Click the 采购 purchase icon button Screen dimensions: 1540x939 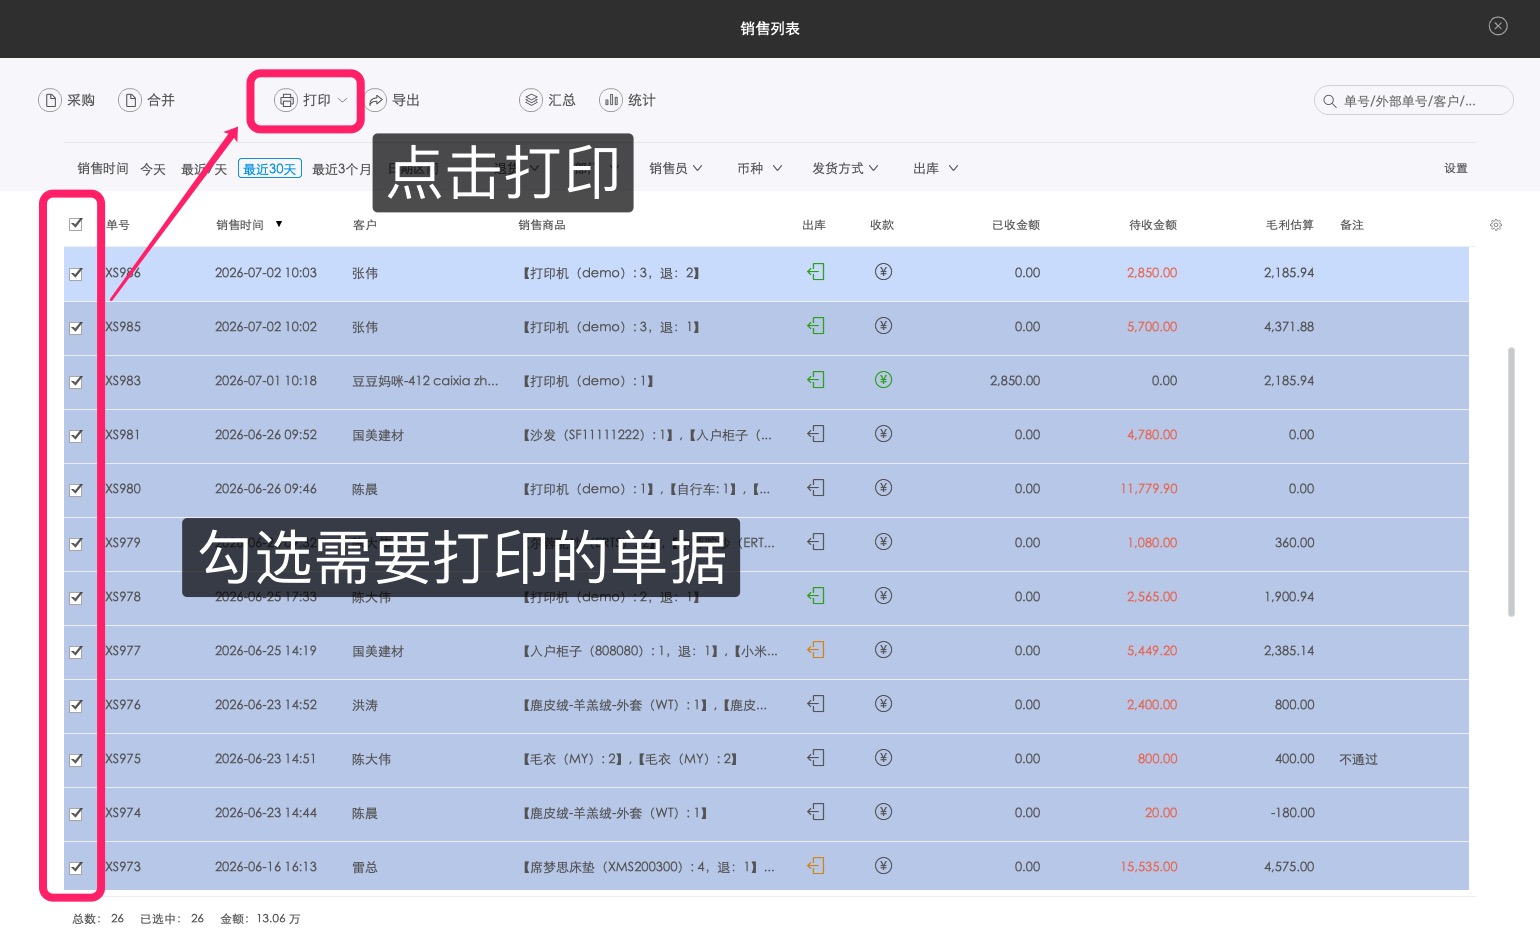[x=50, y=100]
